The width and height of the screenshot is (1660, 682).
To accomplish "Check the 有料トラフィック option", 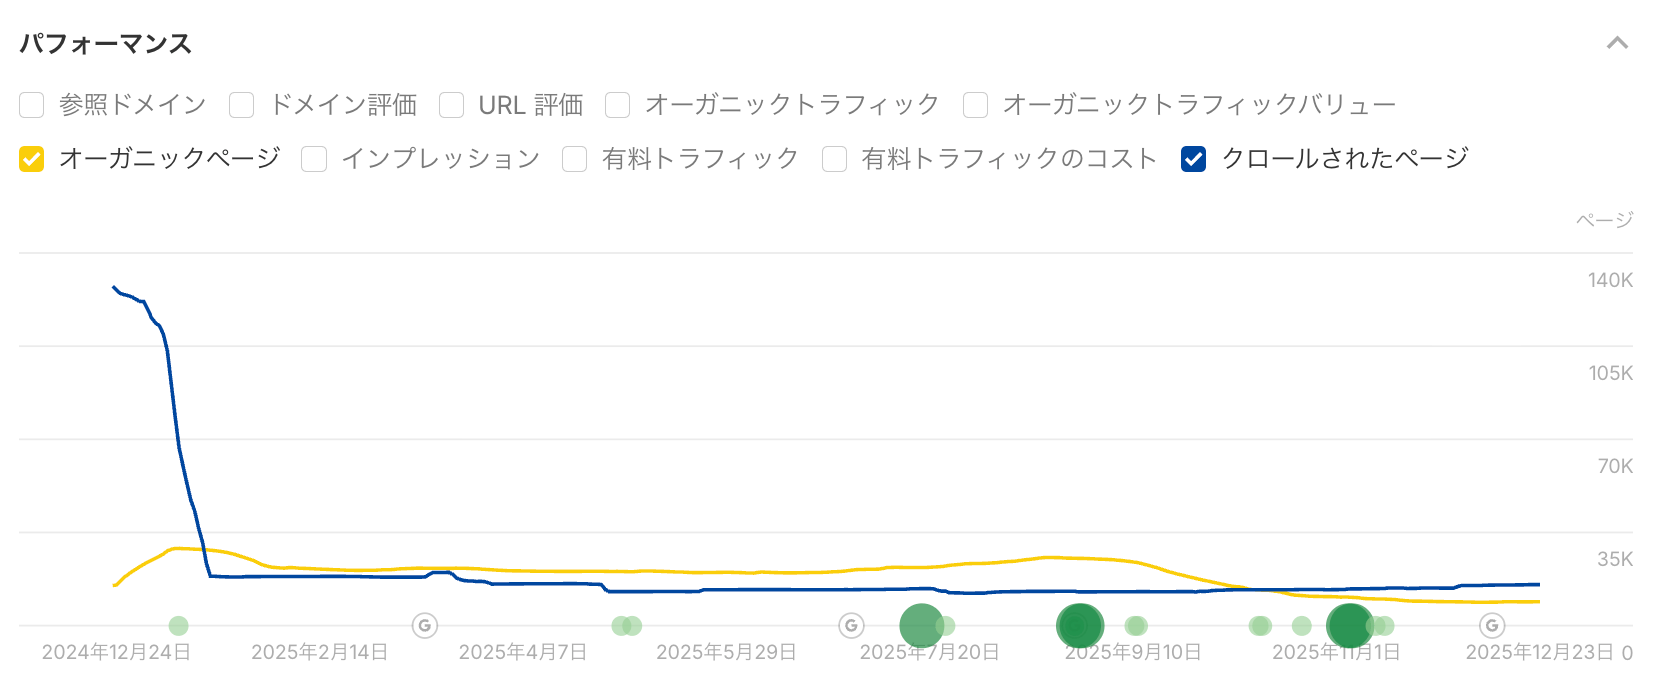I will pyautogui.click(x=575, y=159).
